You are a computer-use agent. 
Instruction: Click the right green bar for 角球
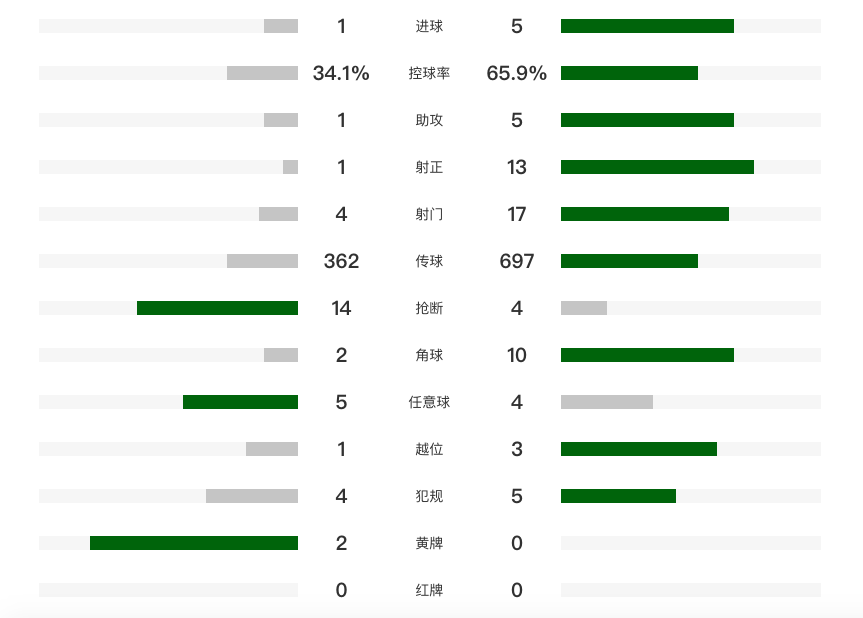[647, 355]
